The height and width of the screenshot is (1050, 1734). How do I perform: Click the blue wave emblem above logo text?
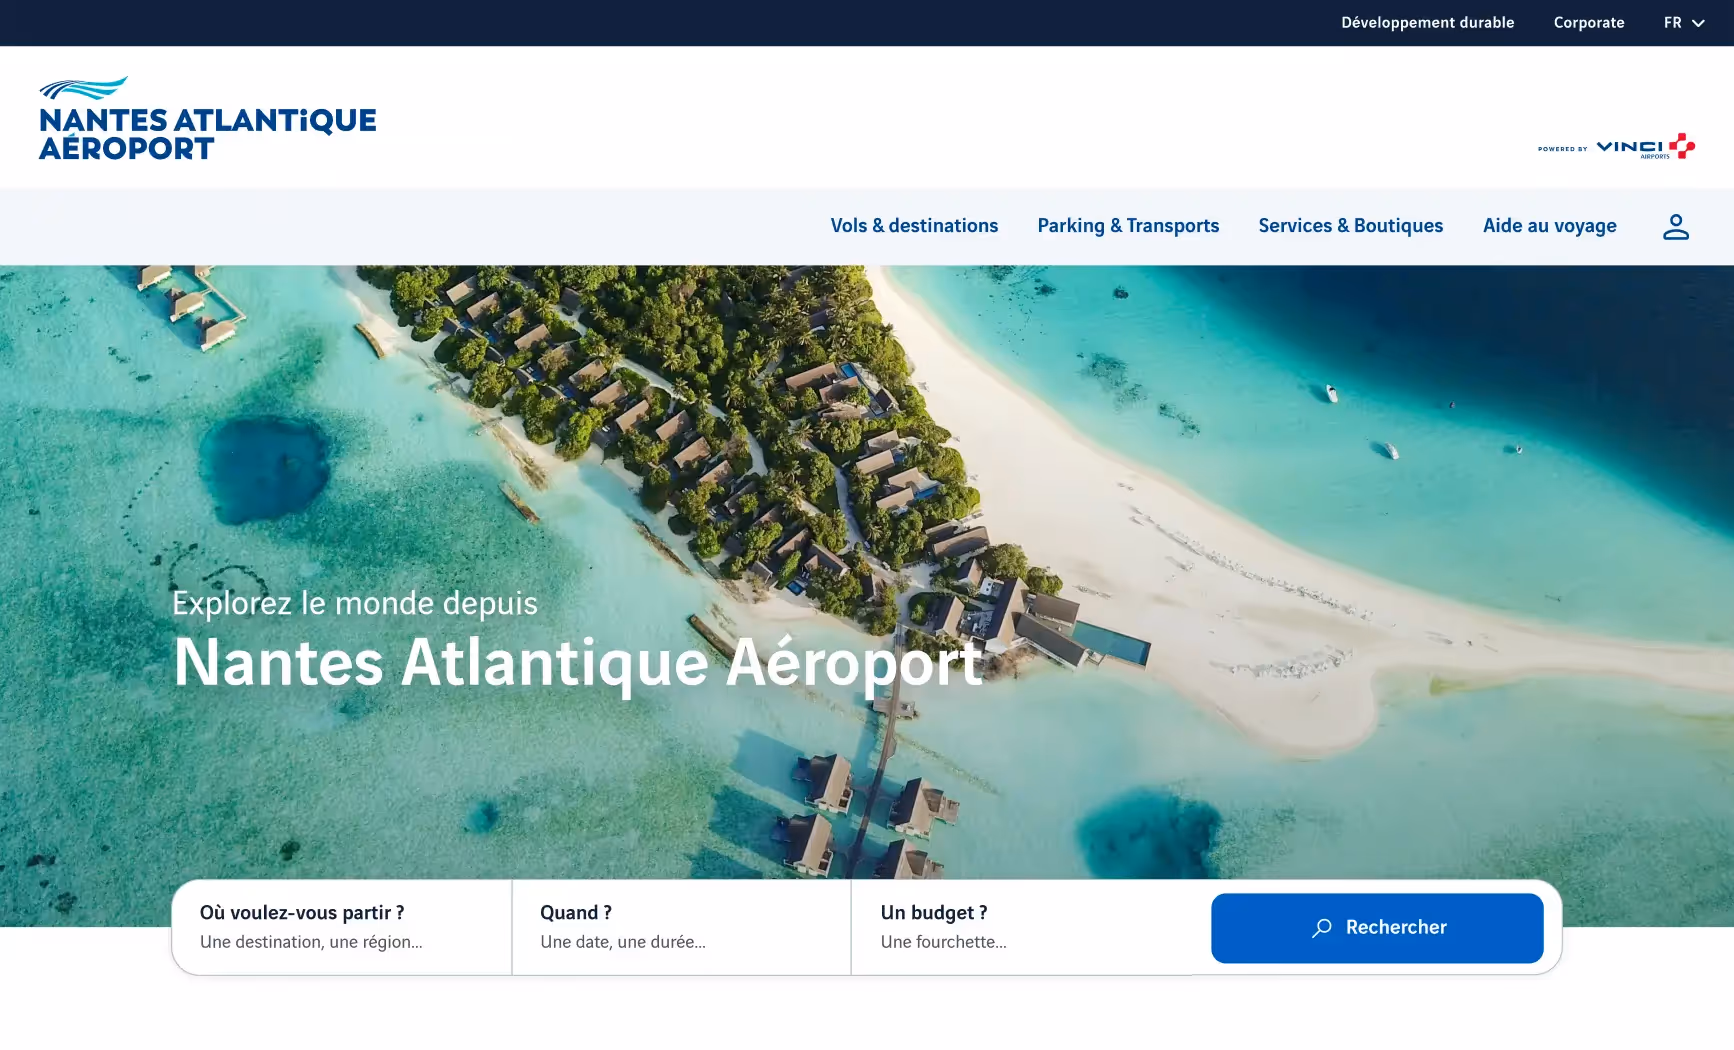point(84,88)
